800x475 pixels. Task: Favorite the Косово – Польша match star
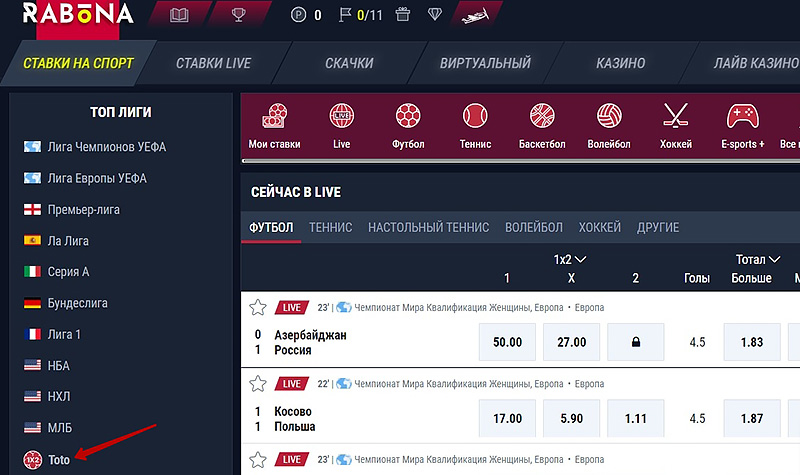258,384
